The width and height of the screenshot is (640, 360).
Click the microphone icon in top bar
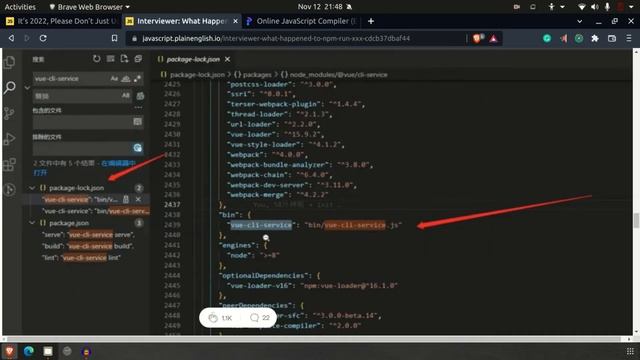click(607, 7)
